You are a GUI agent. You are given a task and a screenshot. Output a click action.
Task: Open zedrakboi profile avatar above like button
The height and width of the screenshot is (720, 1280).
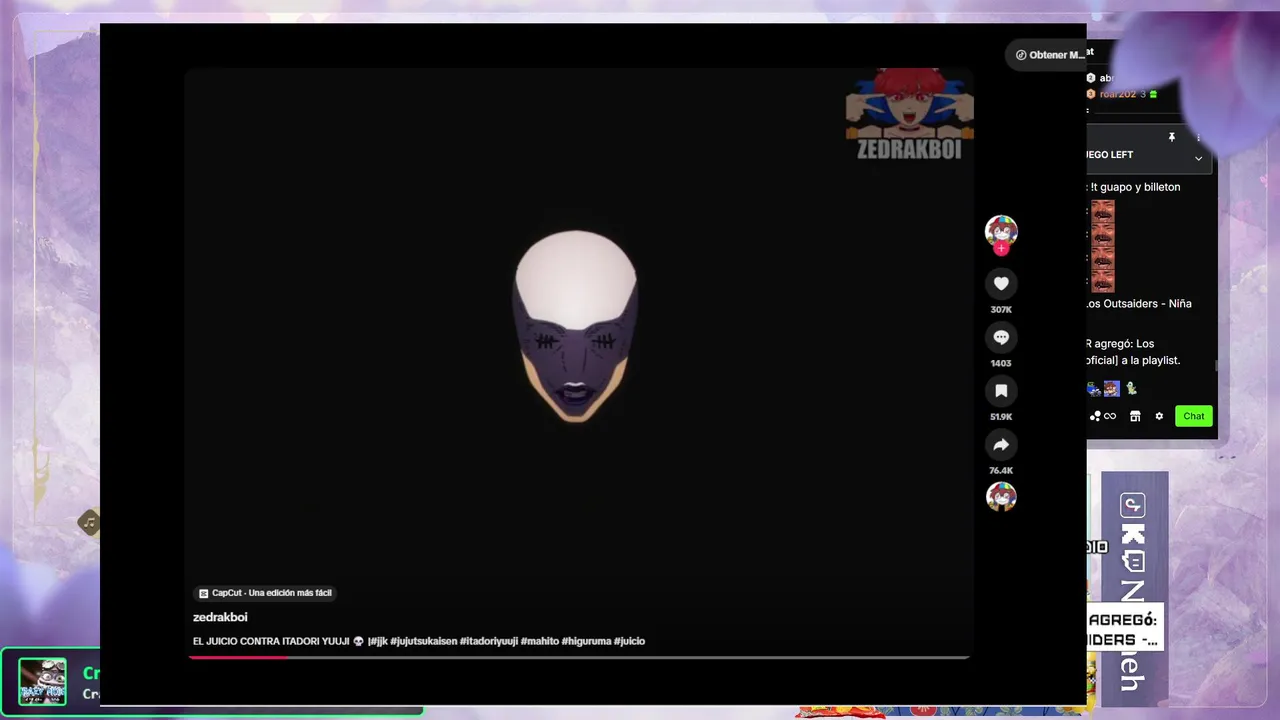1001,230
